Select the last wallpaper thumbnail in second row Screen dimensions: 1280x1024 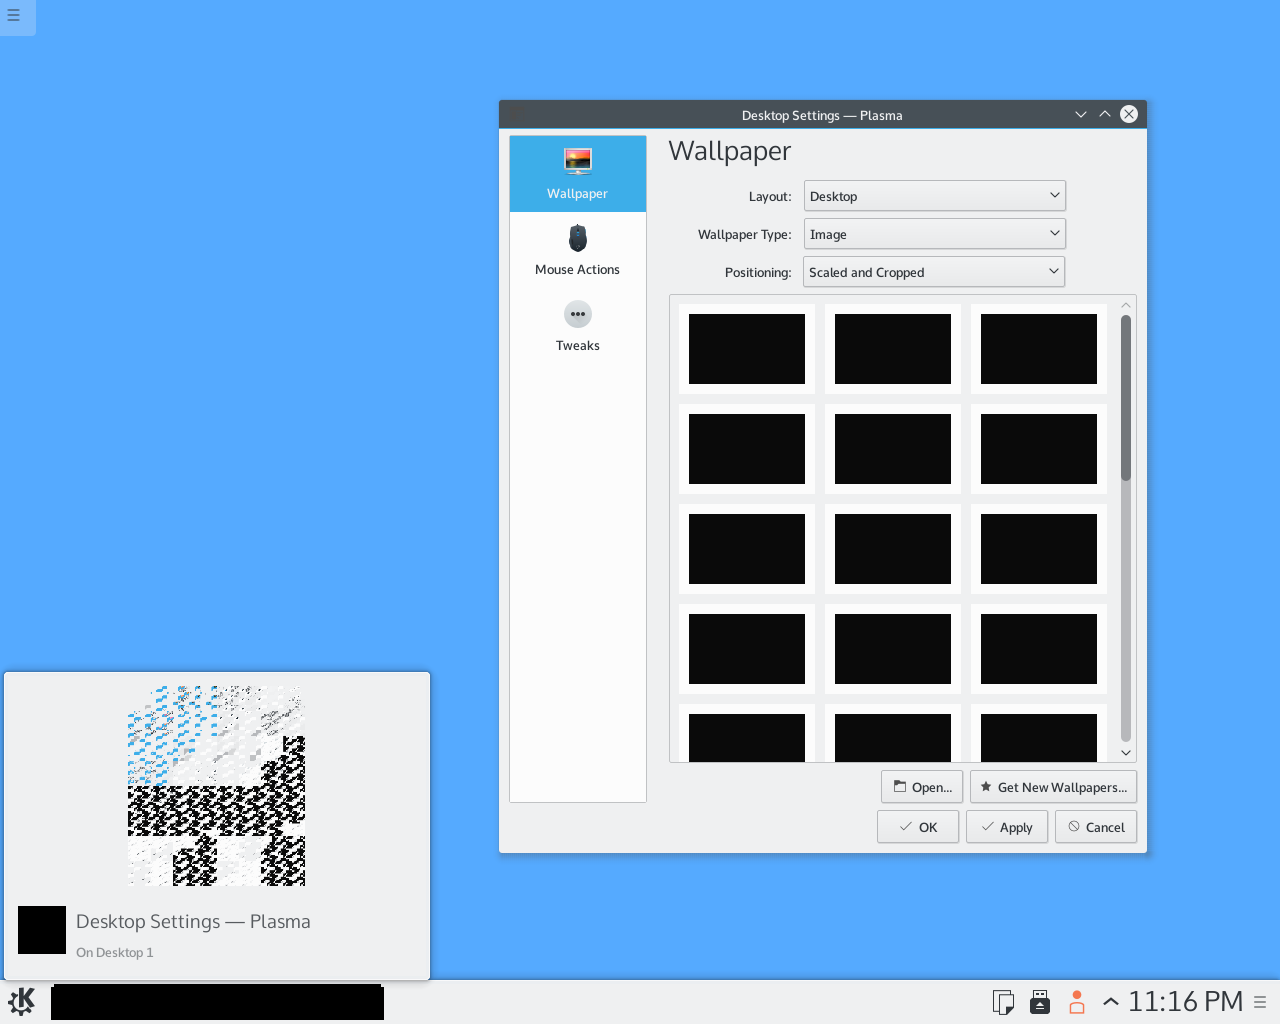pos(1039,449)
